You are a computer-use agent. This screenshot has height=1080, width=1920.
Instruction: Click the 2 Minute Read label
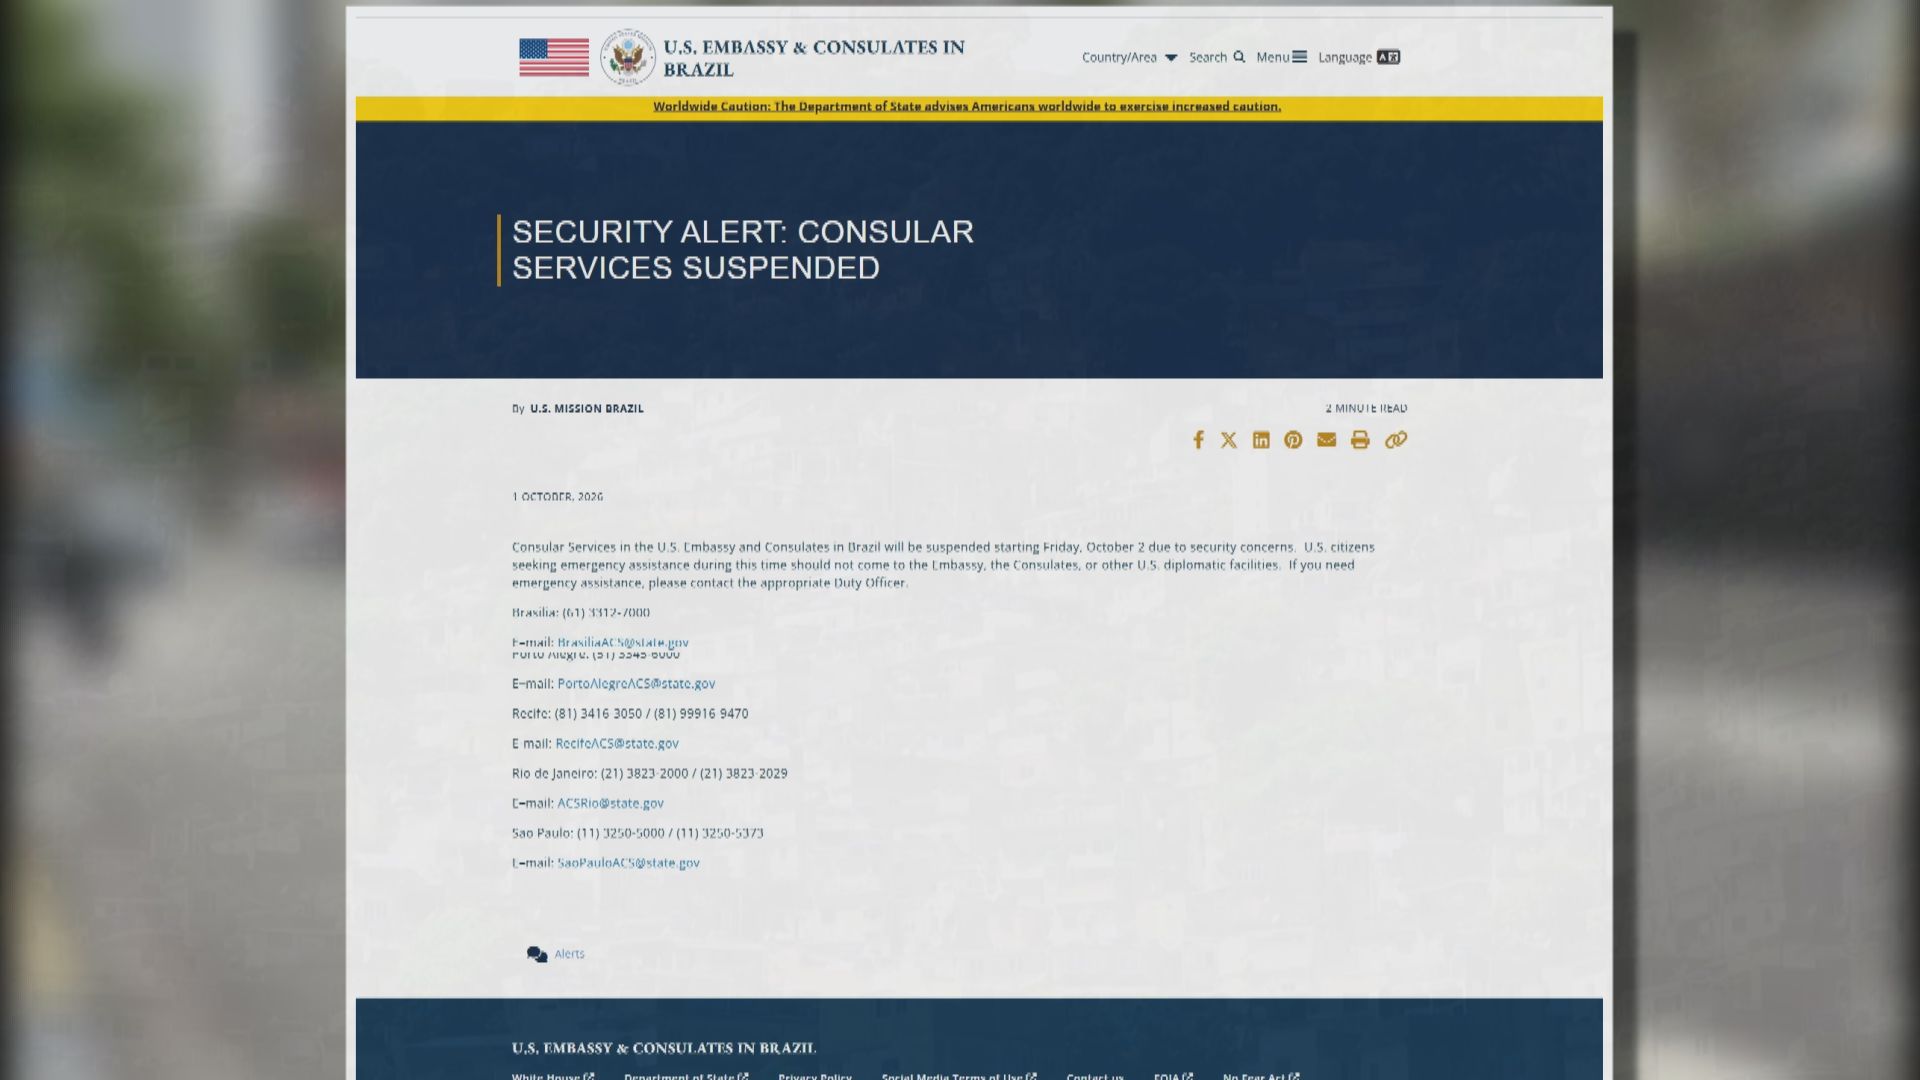(x=1365, y=408)
